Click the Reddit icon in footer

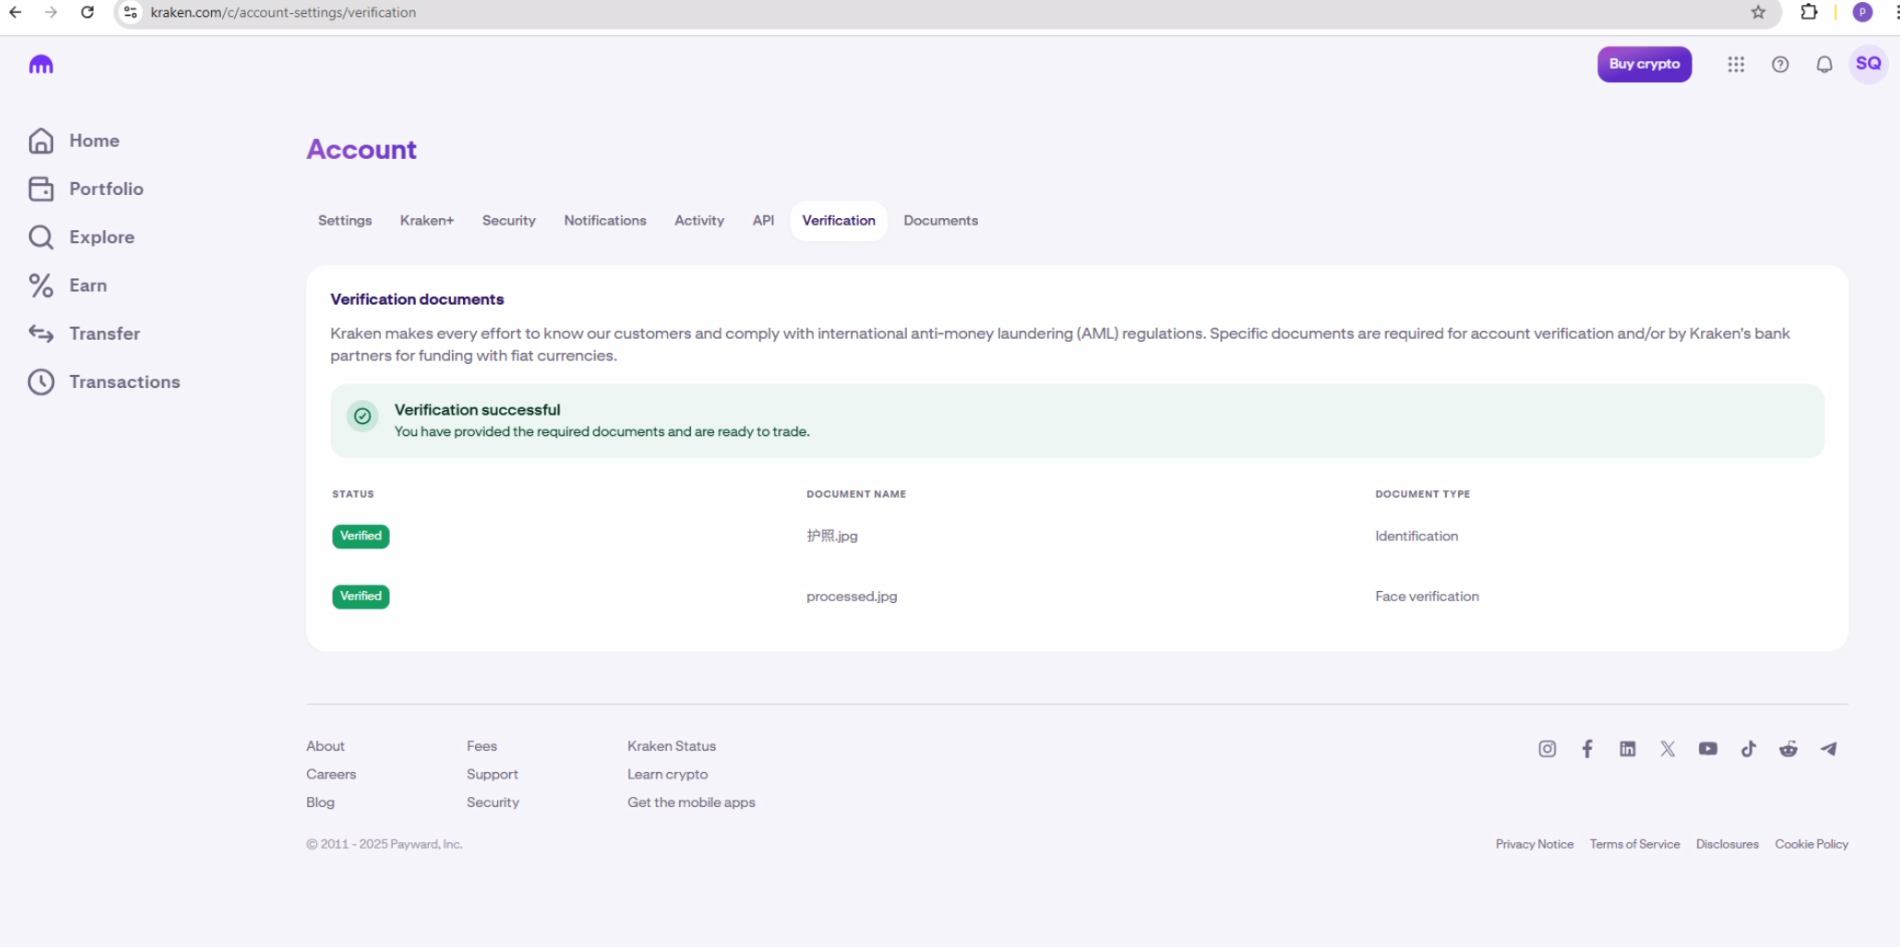(1788, 749)
